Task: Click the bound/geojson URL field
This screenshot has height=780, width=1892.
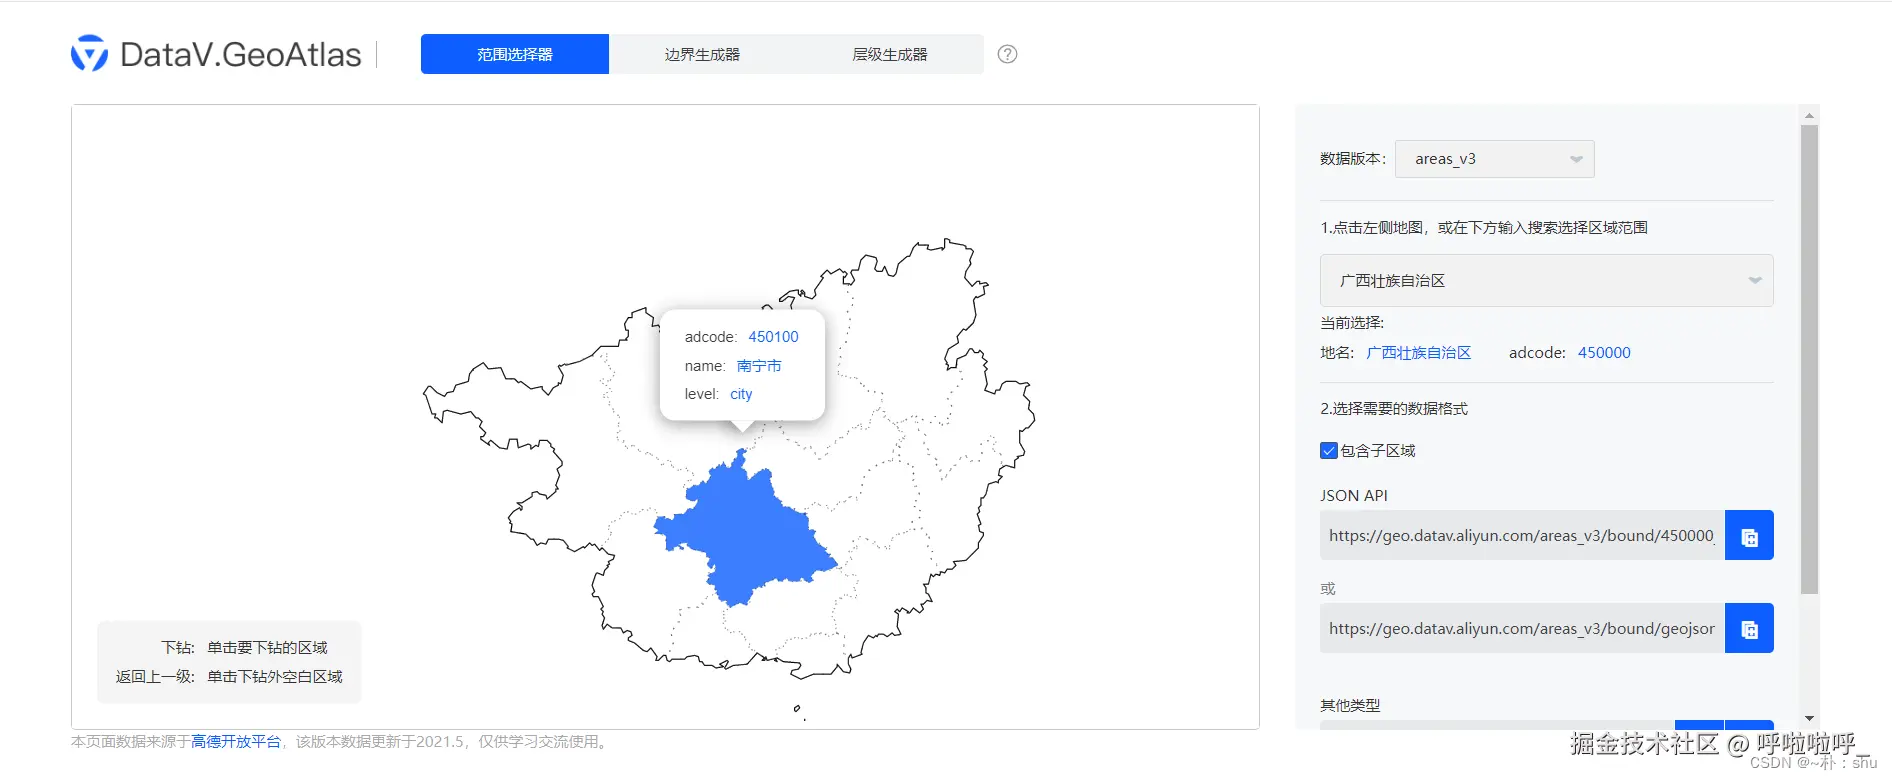Action: [x=1522, y=629]
